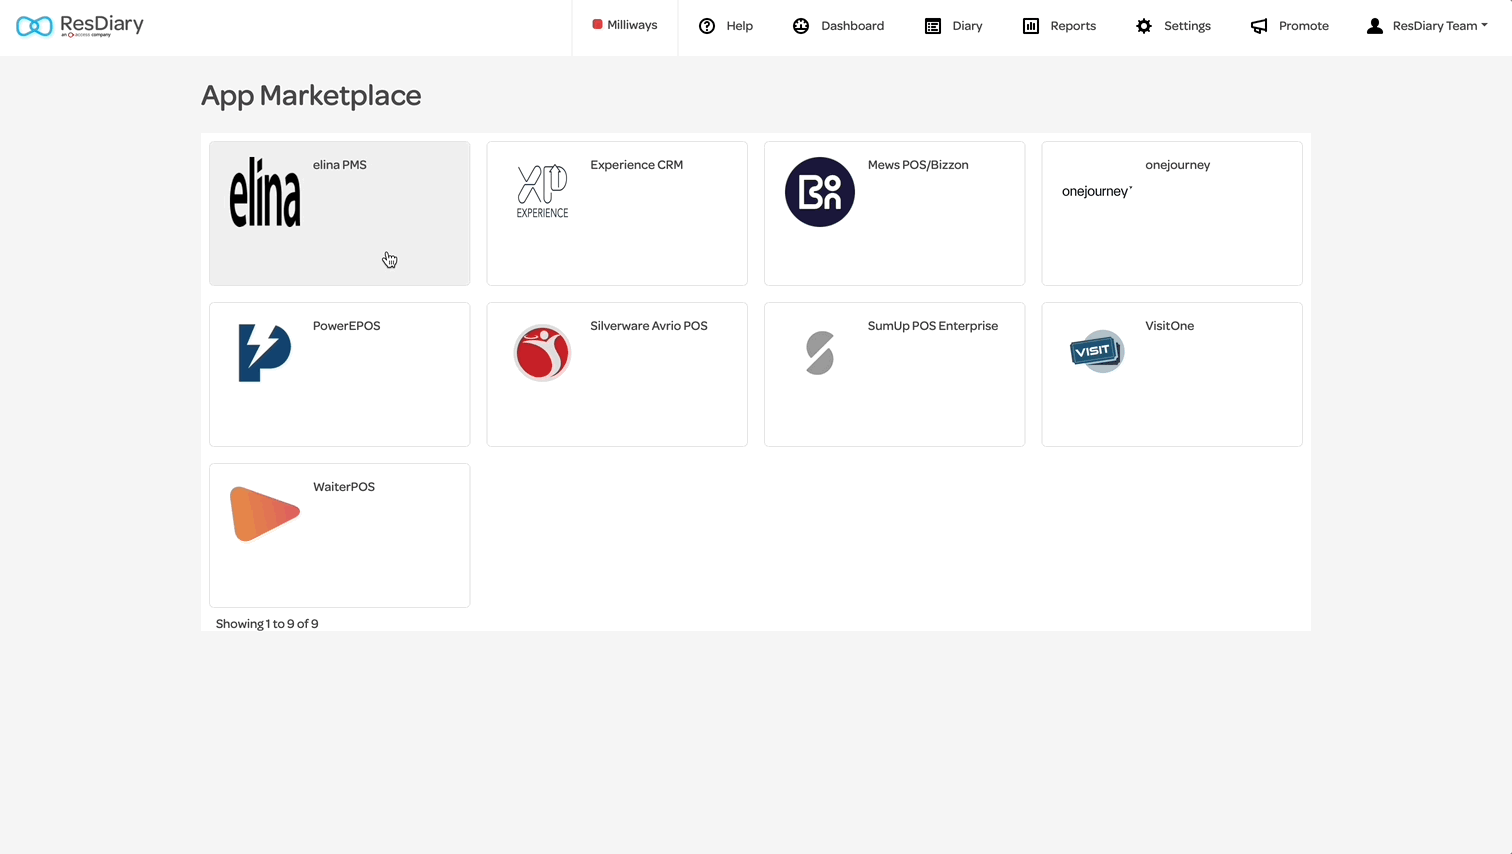Image resolution: width=1512 pixels, height=854 pixels.
Task: Click the App Marketplace heading
Action: coord(311,95)
